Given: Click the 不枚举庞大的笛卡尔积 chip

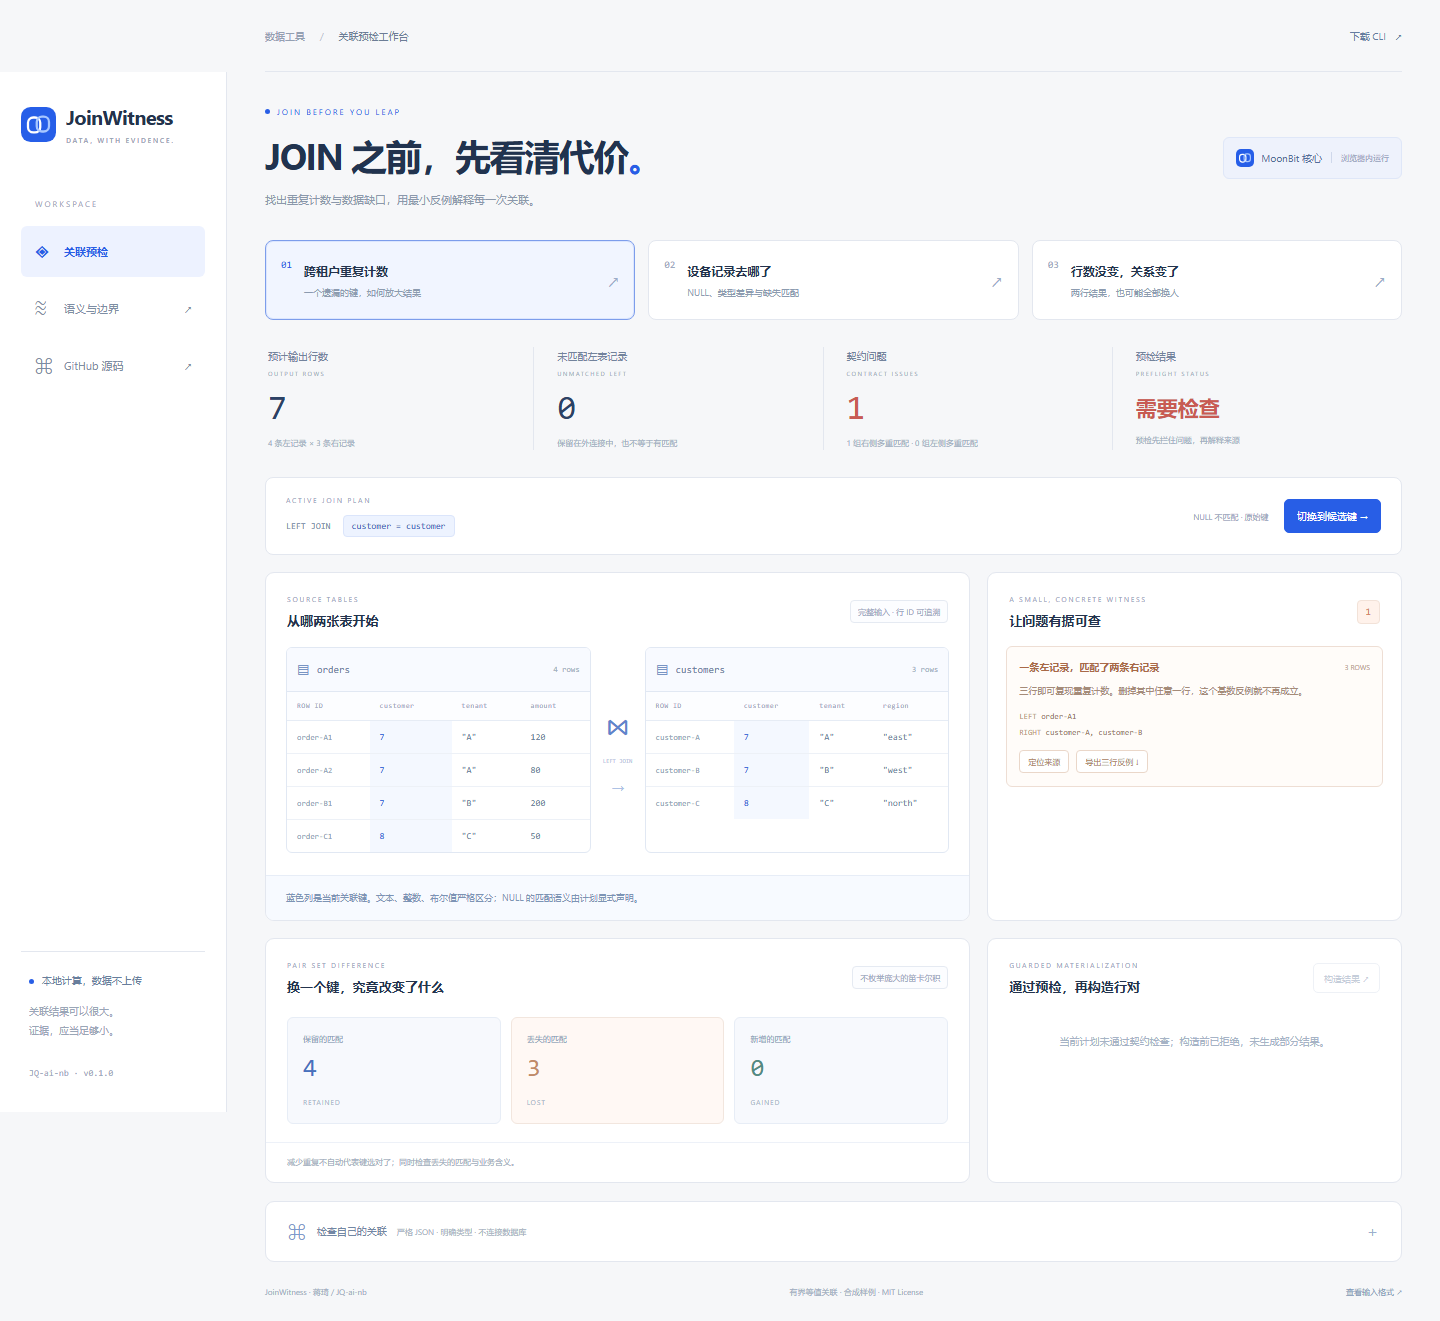Looking at the screenshot, I should click(900, 978).
